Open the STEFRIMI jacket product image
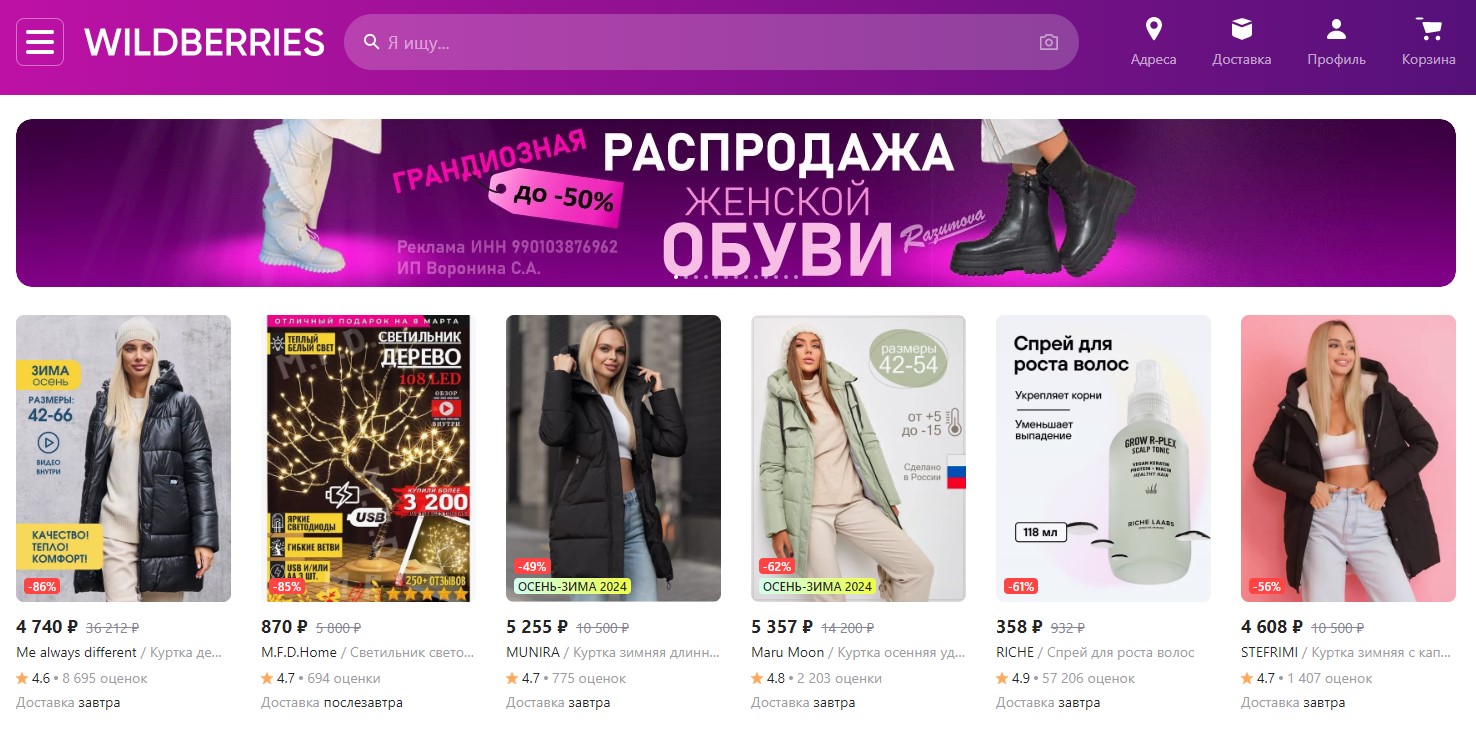The height and width of the screenshot is (732, 1476). tap(1348, 458)
